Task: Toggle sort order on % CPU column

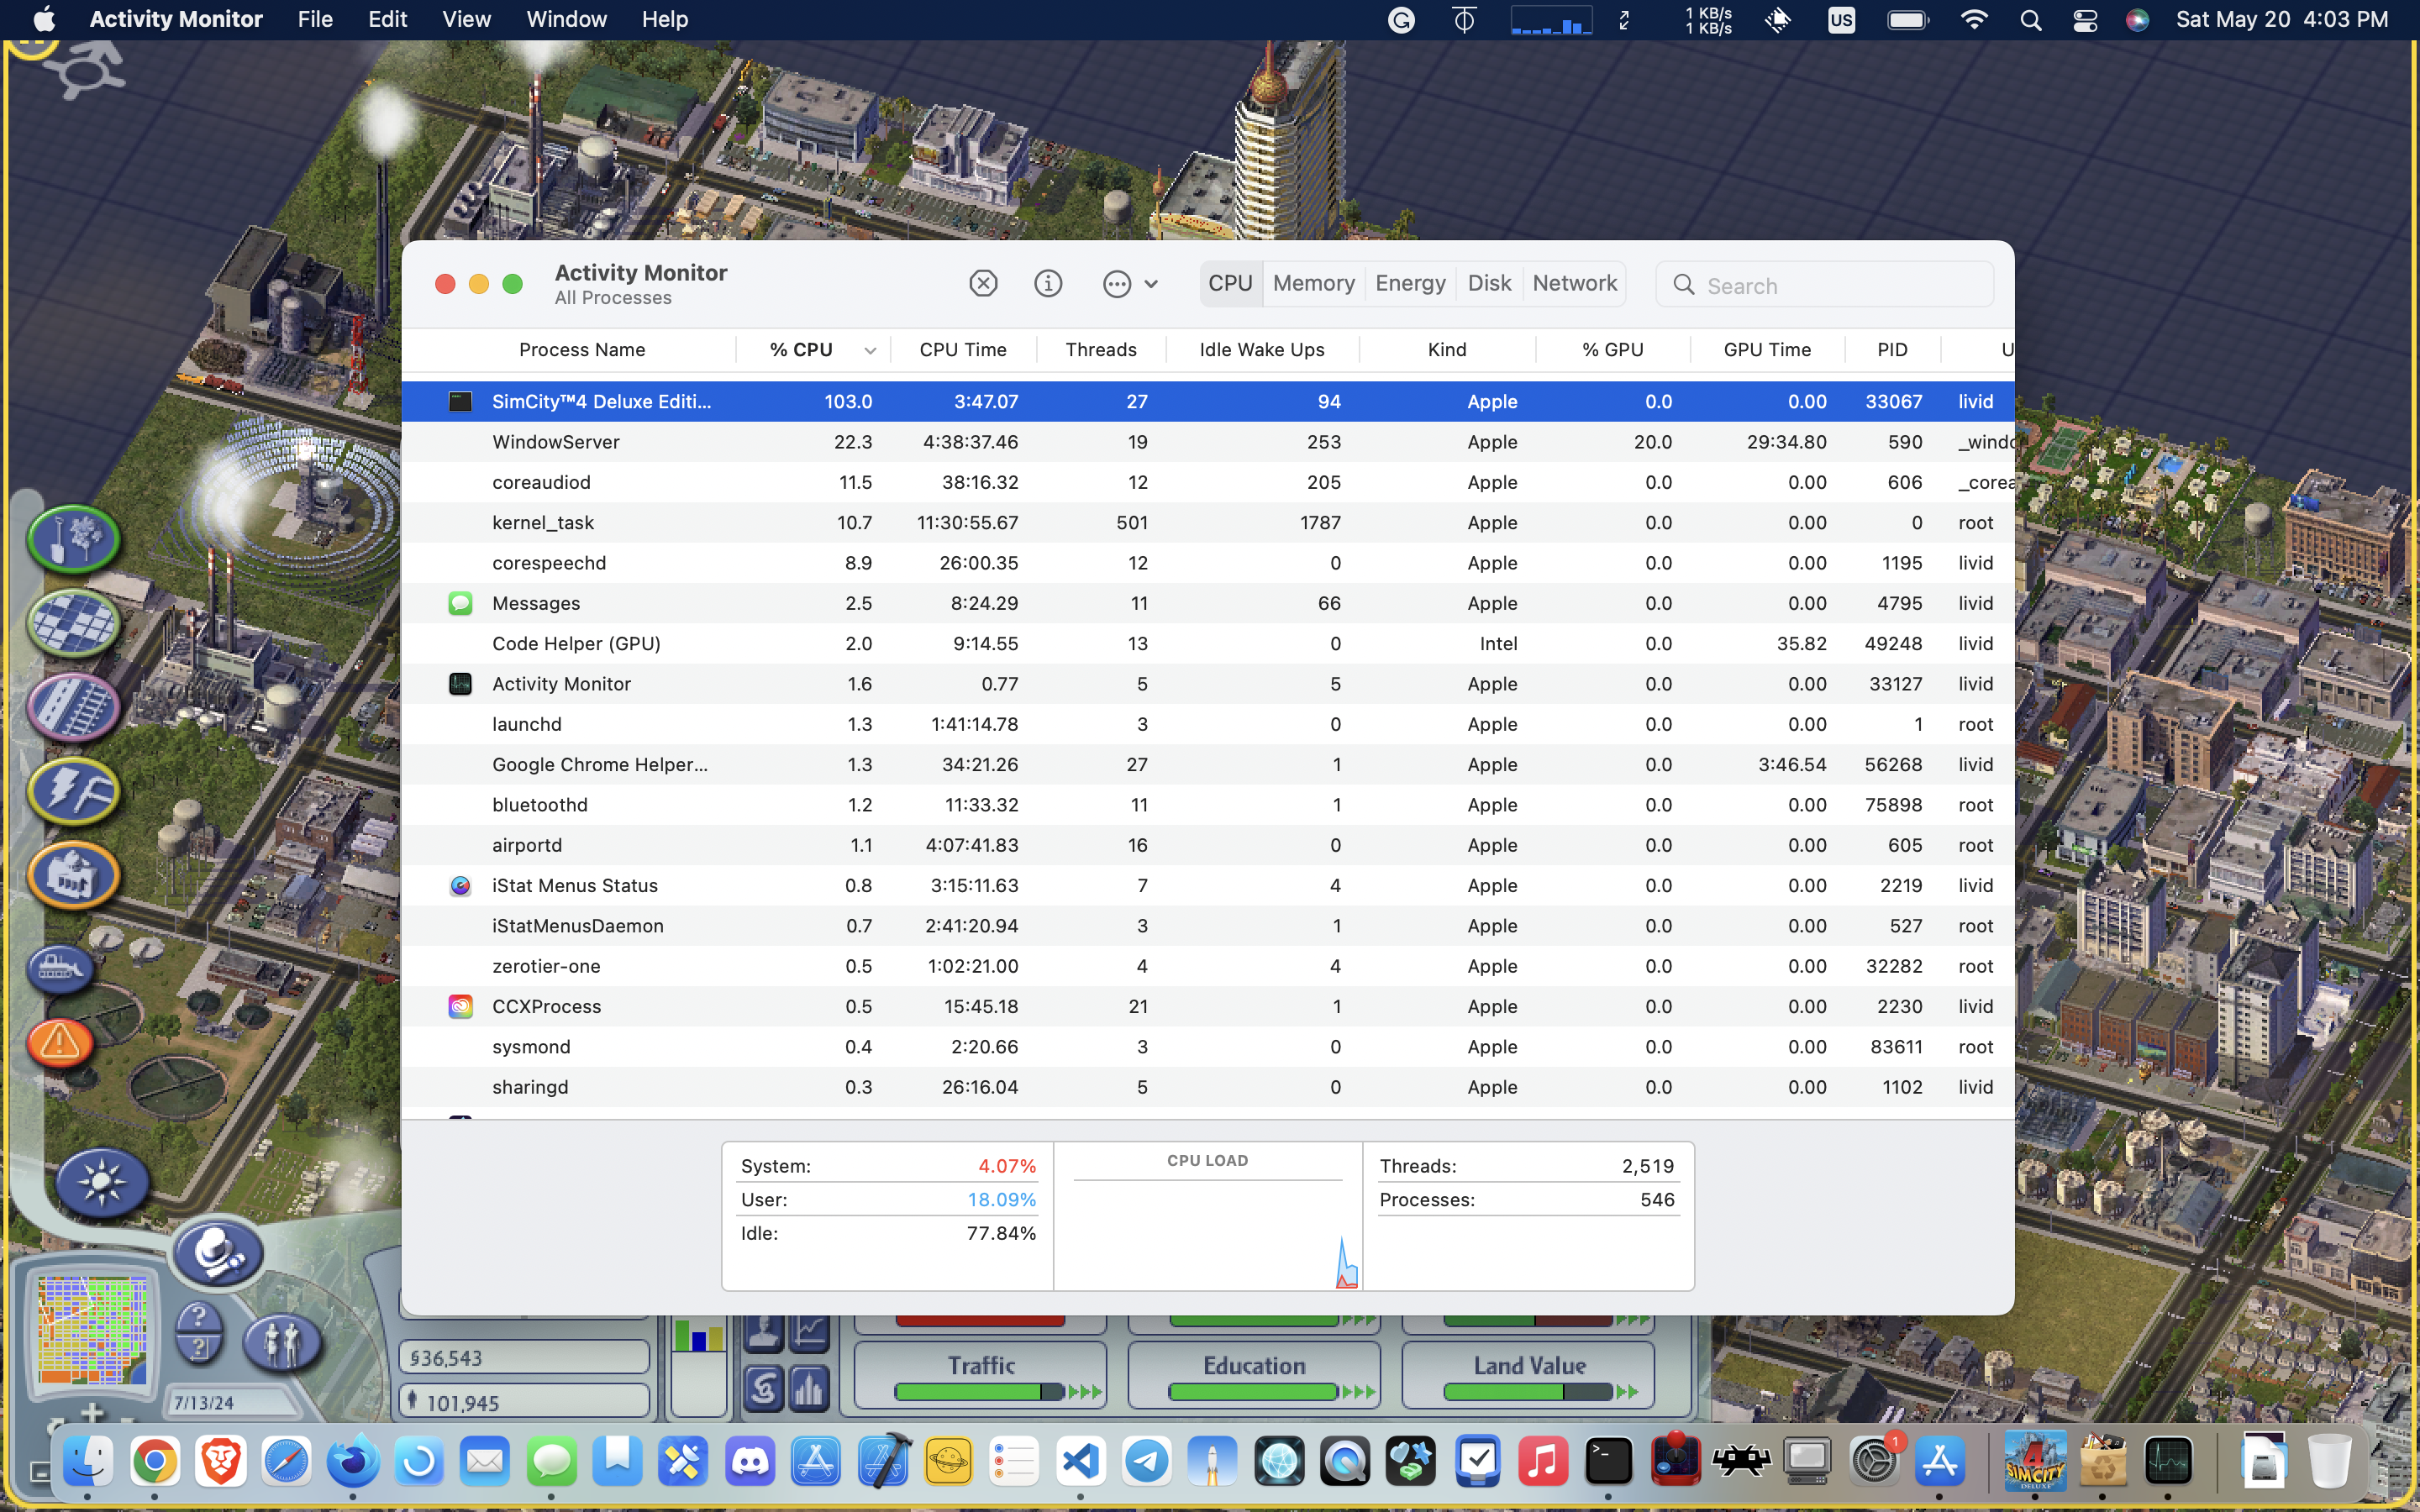Action: (x=813, y=350)
